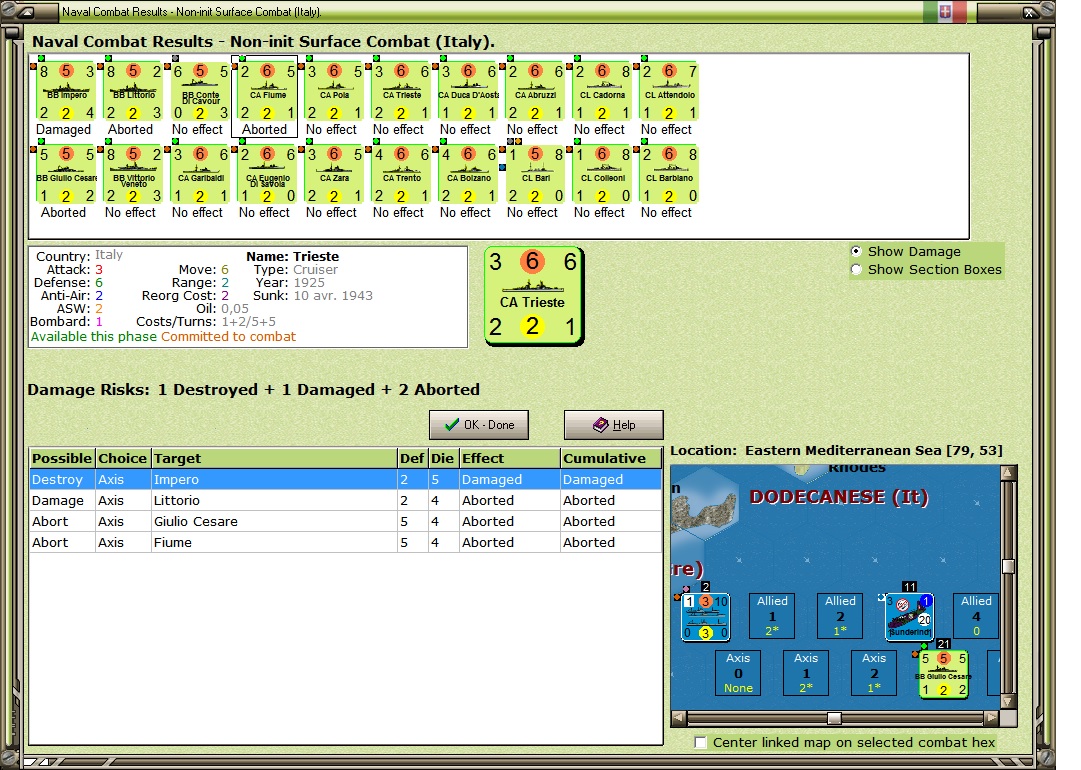
Task: Sort by the Die column header
Action: (x=443, y=458)
